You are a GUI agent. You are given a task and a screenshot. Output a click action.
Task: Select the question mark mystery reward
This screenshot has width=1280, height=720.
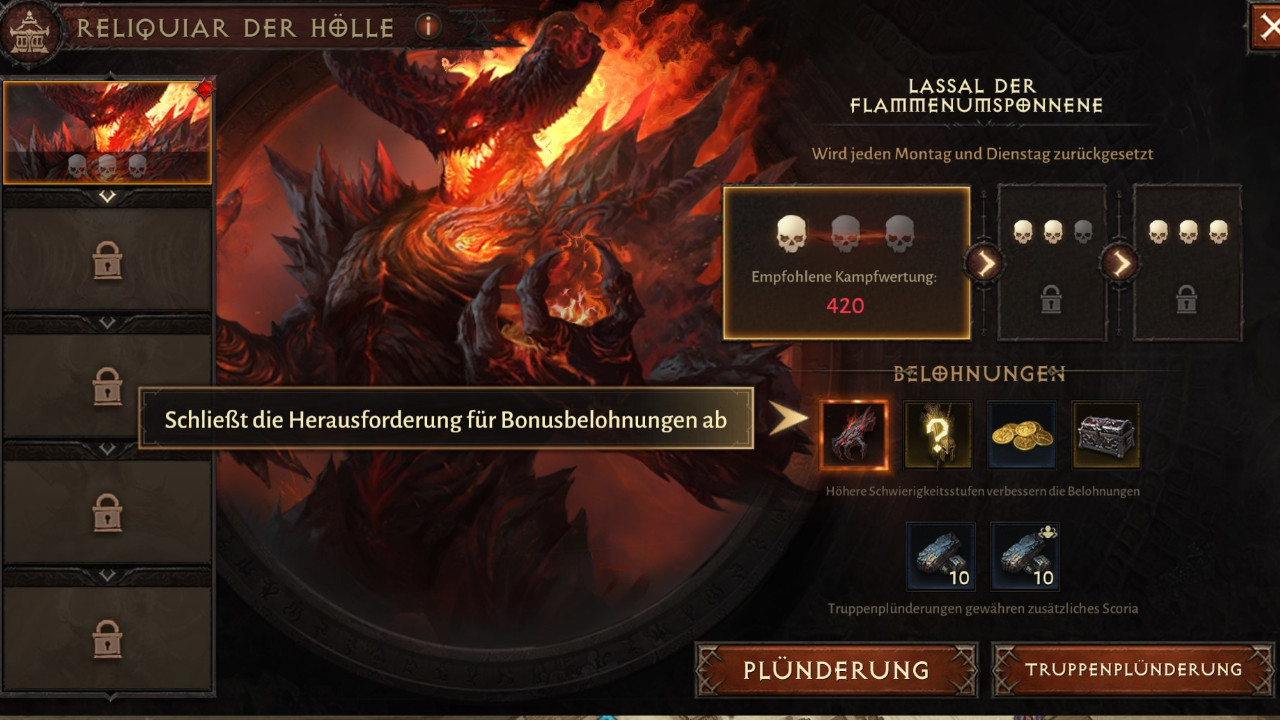[x=938, y=435]
